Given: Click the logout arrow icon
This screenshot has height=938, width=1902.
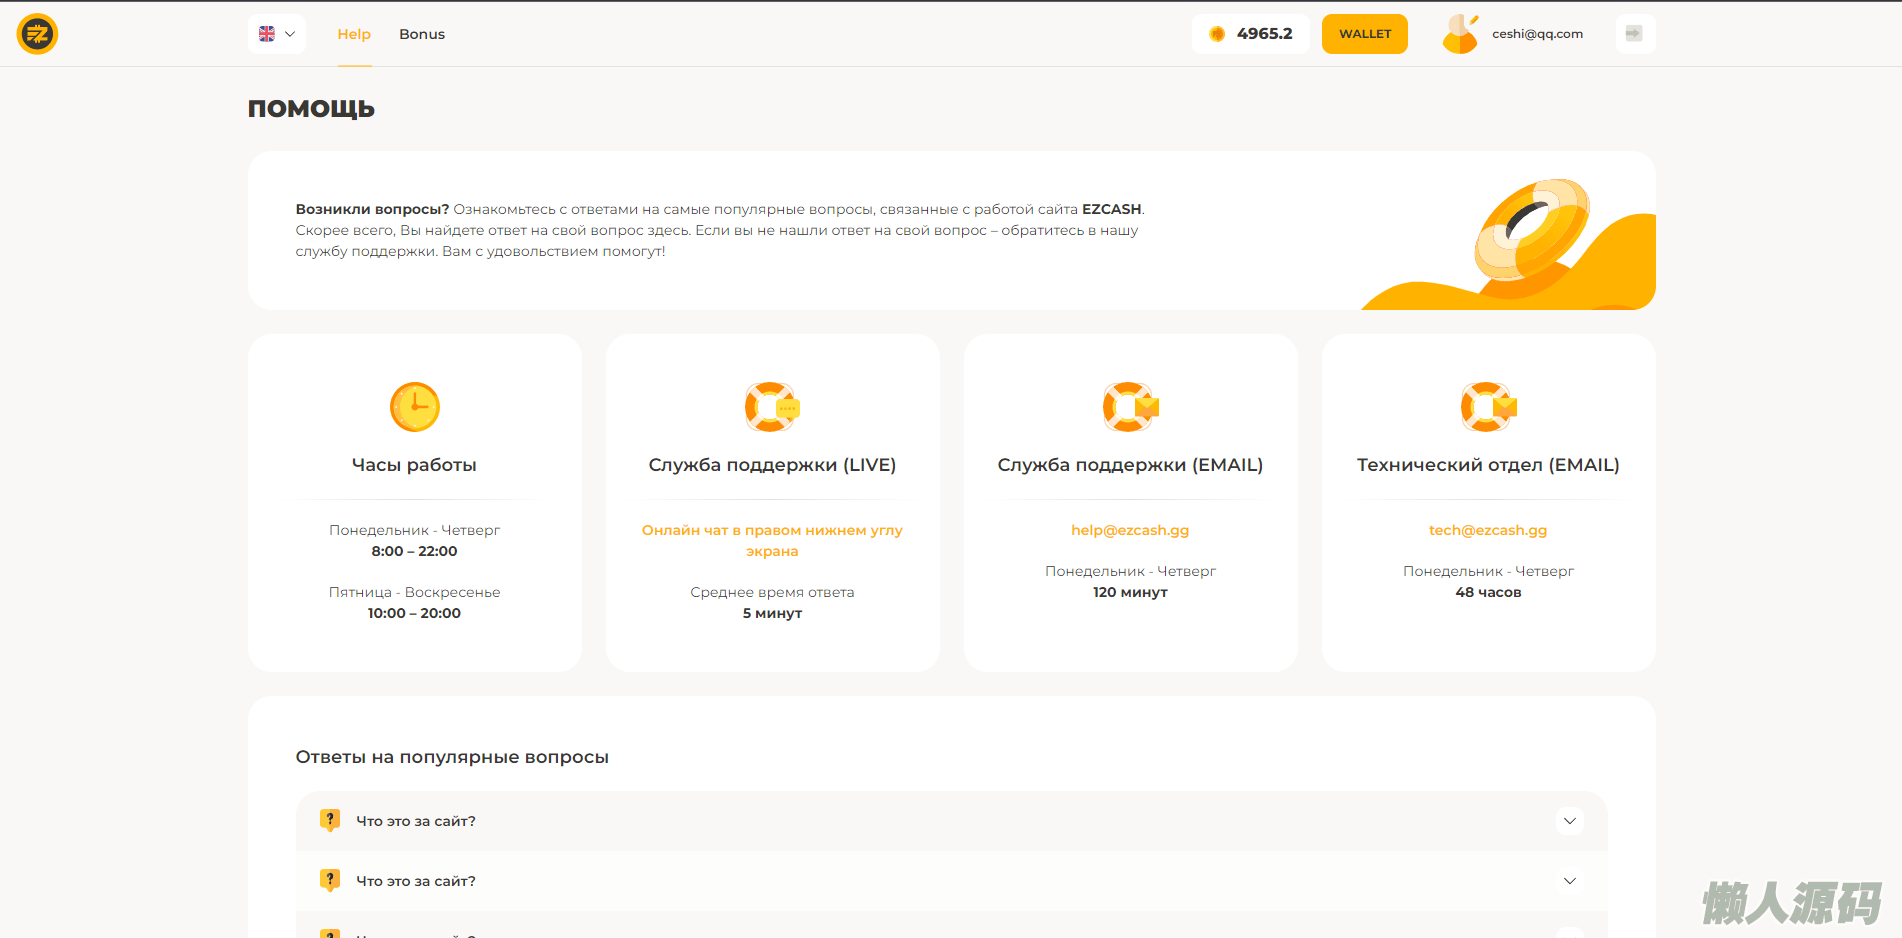Looking at the screenshot, I should click(1634, 34).
